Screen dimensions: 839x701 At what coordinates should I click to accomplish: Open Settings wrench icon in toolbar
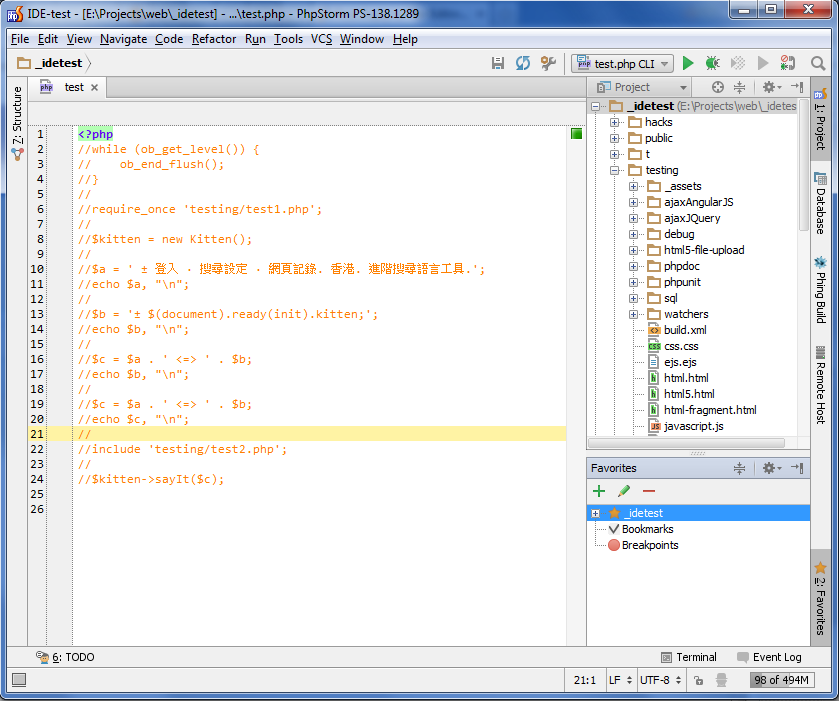click(x=548, y=63)
